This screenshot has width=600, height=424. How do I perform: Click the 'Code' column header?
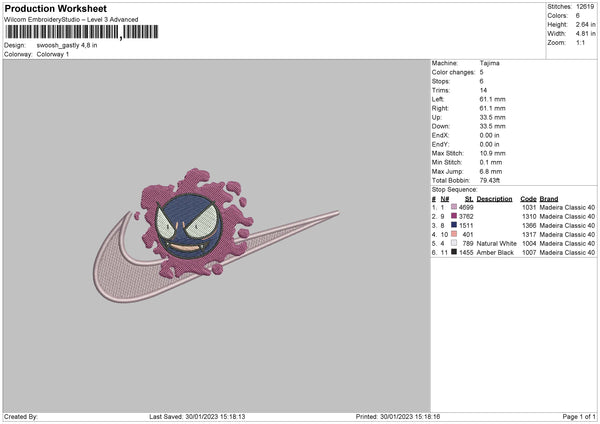click(528, 199)
